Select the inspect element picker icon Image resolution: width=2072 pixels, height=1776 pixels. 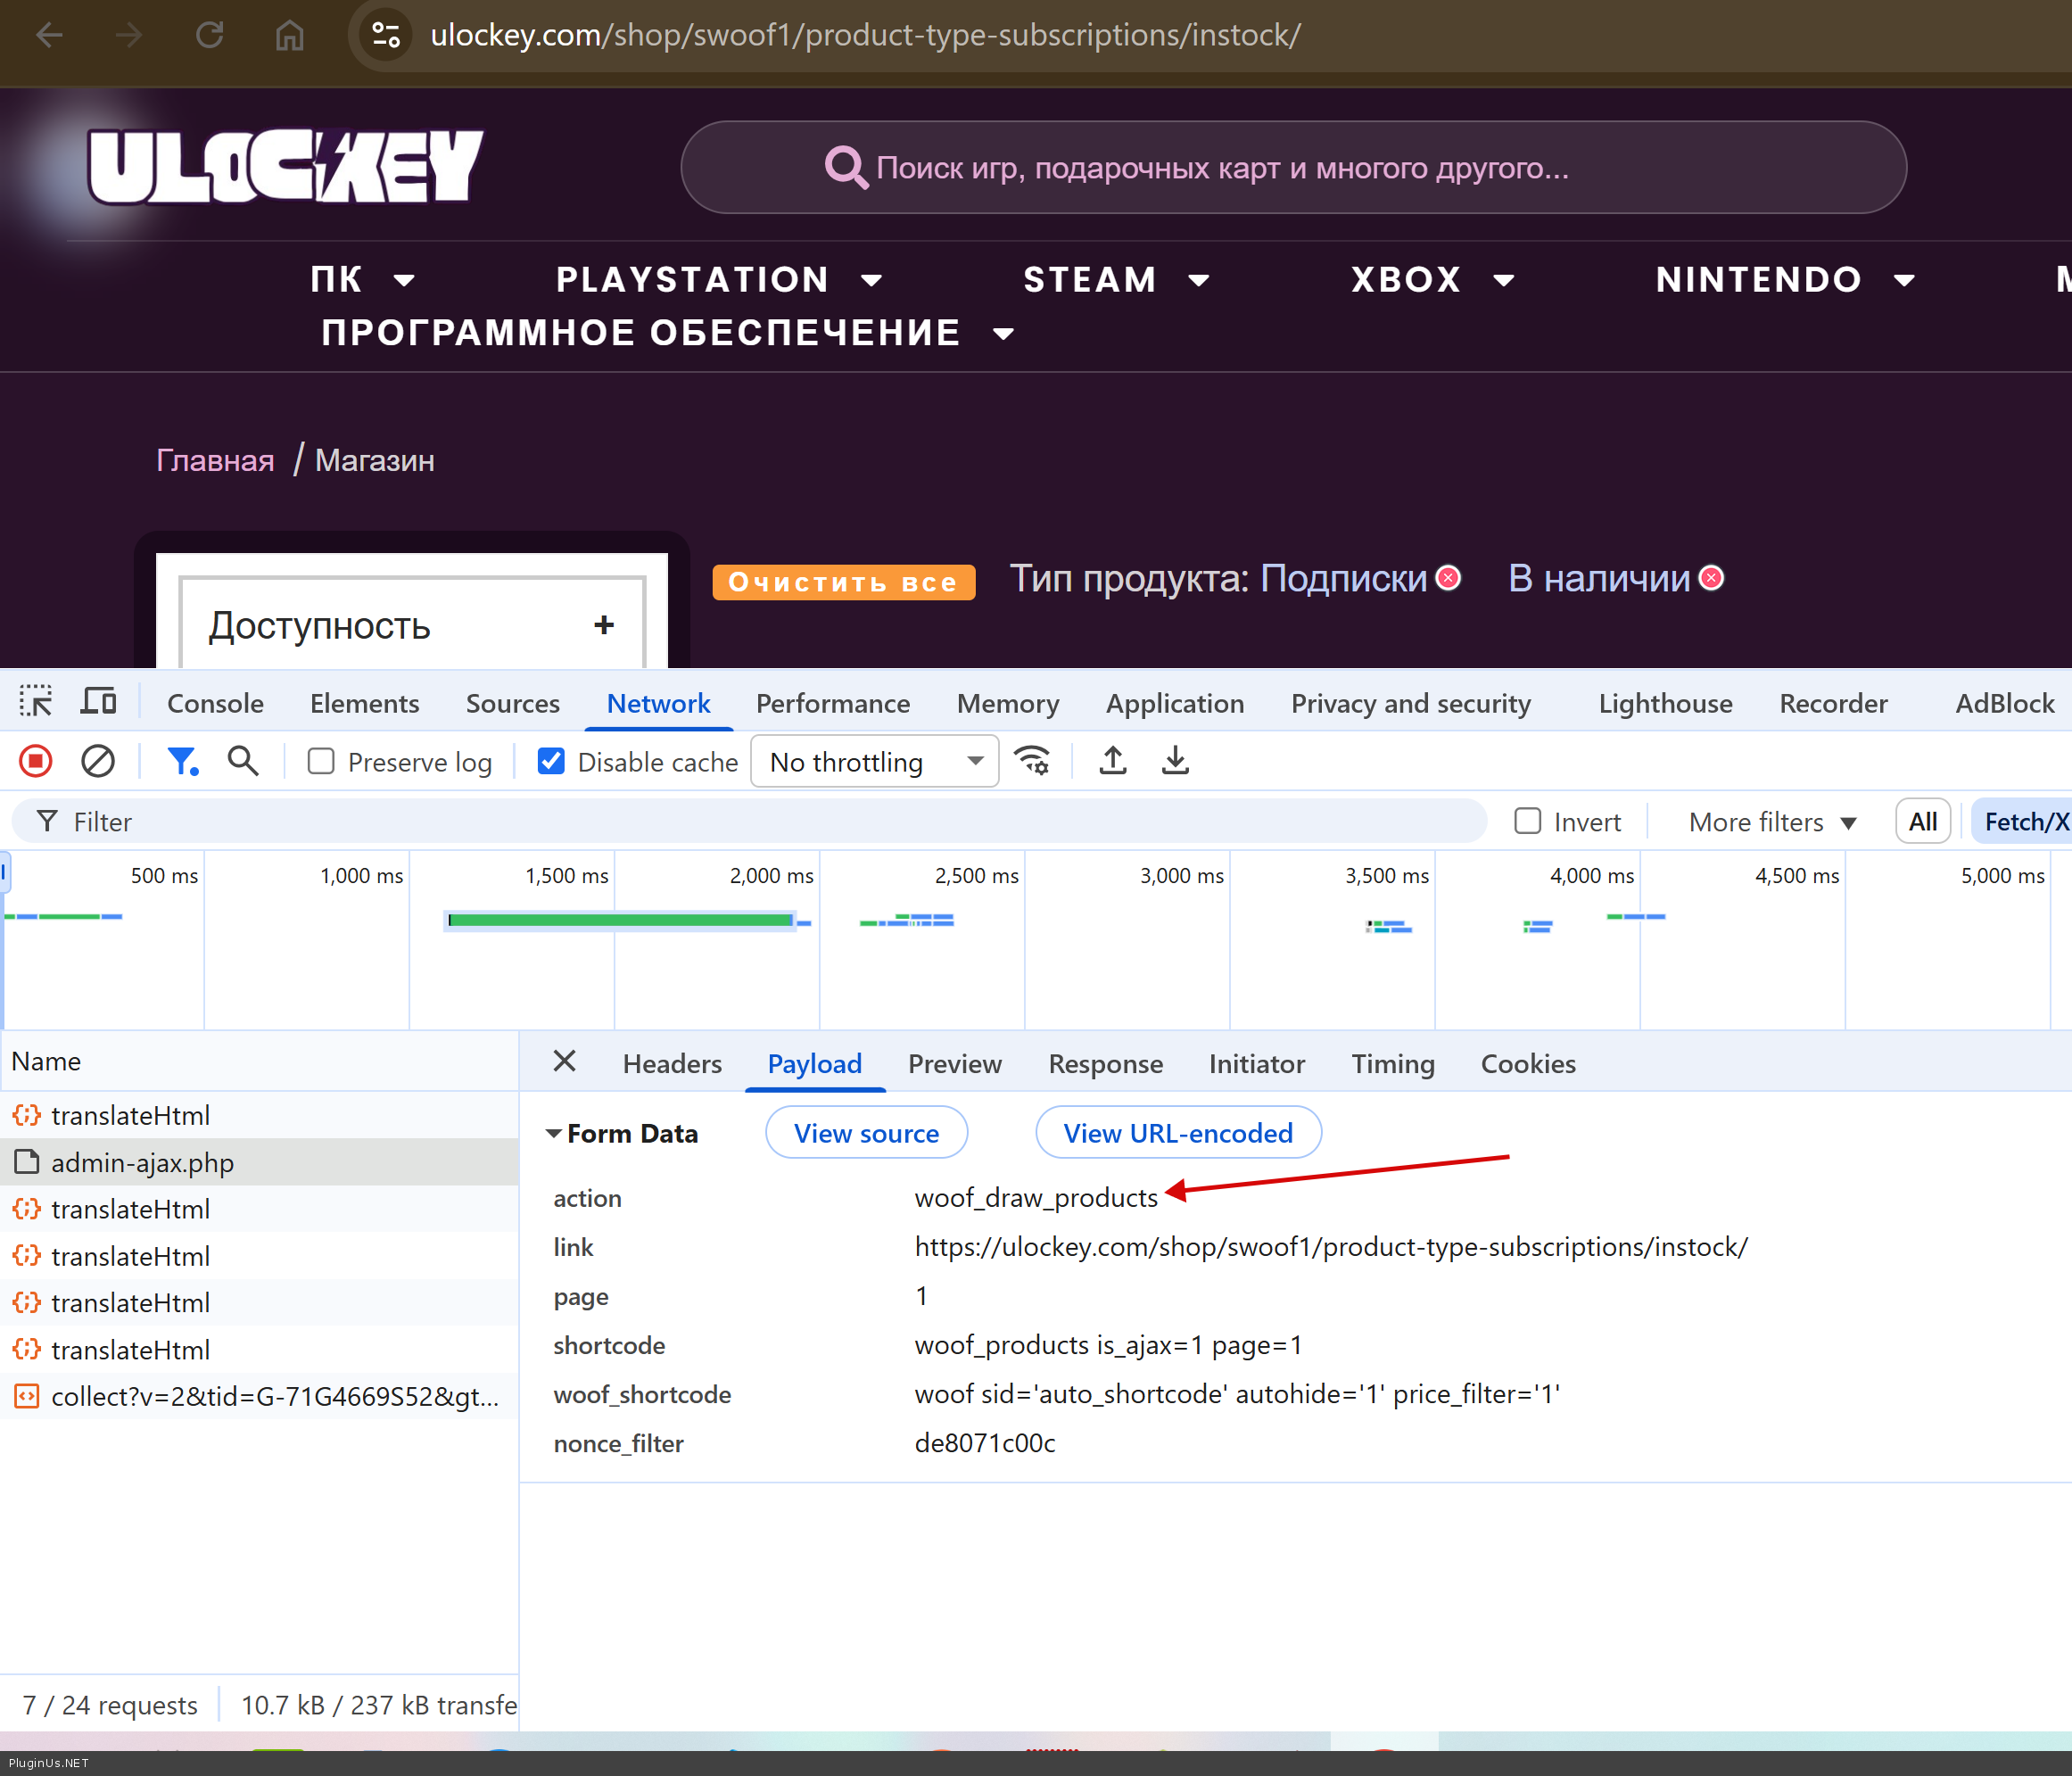tap(36, 703)
